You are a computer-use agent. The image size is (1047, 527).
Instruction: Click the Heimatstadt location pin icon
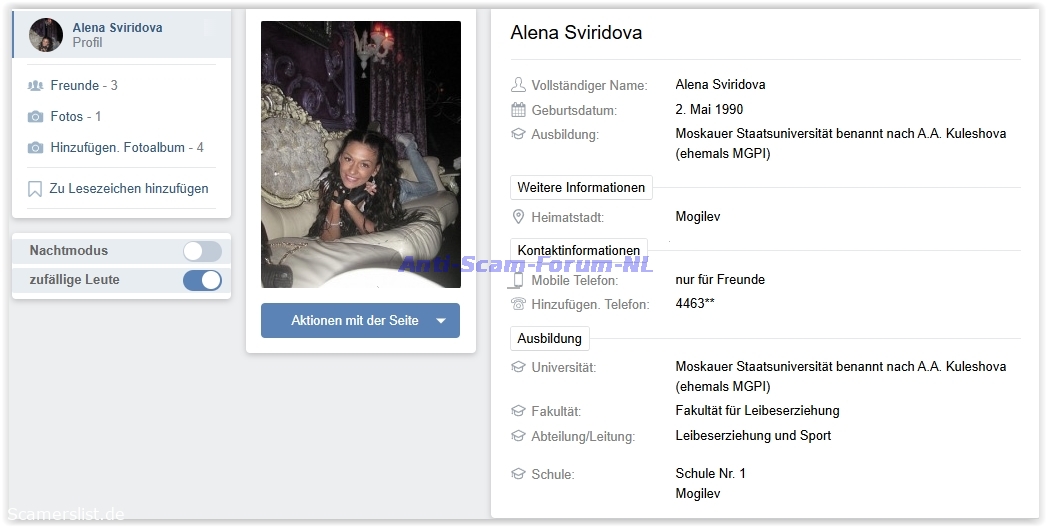(x=518, y=217)
